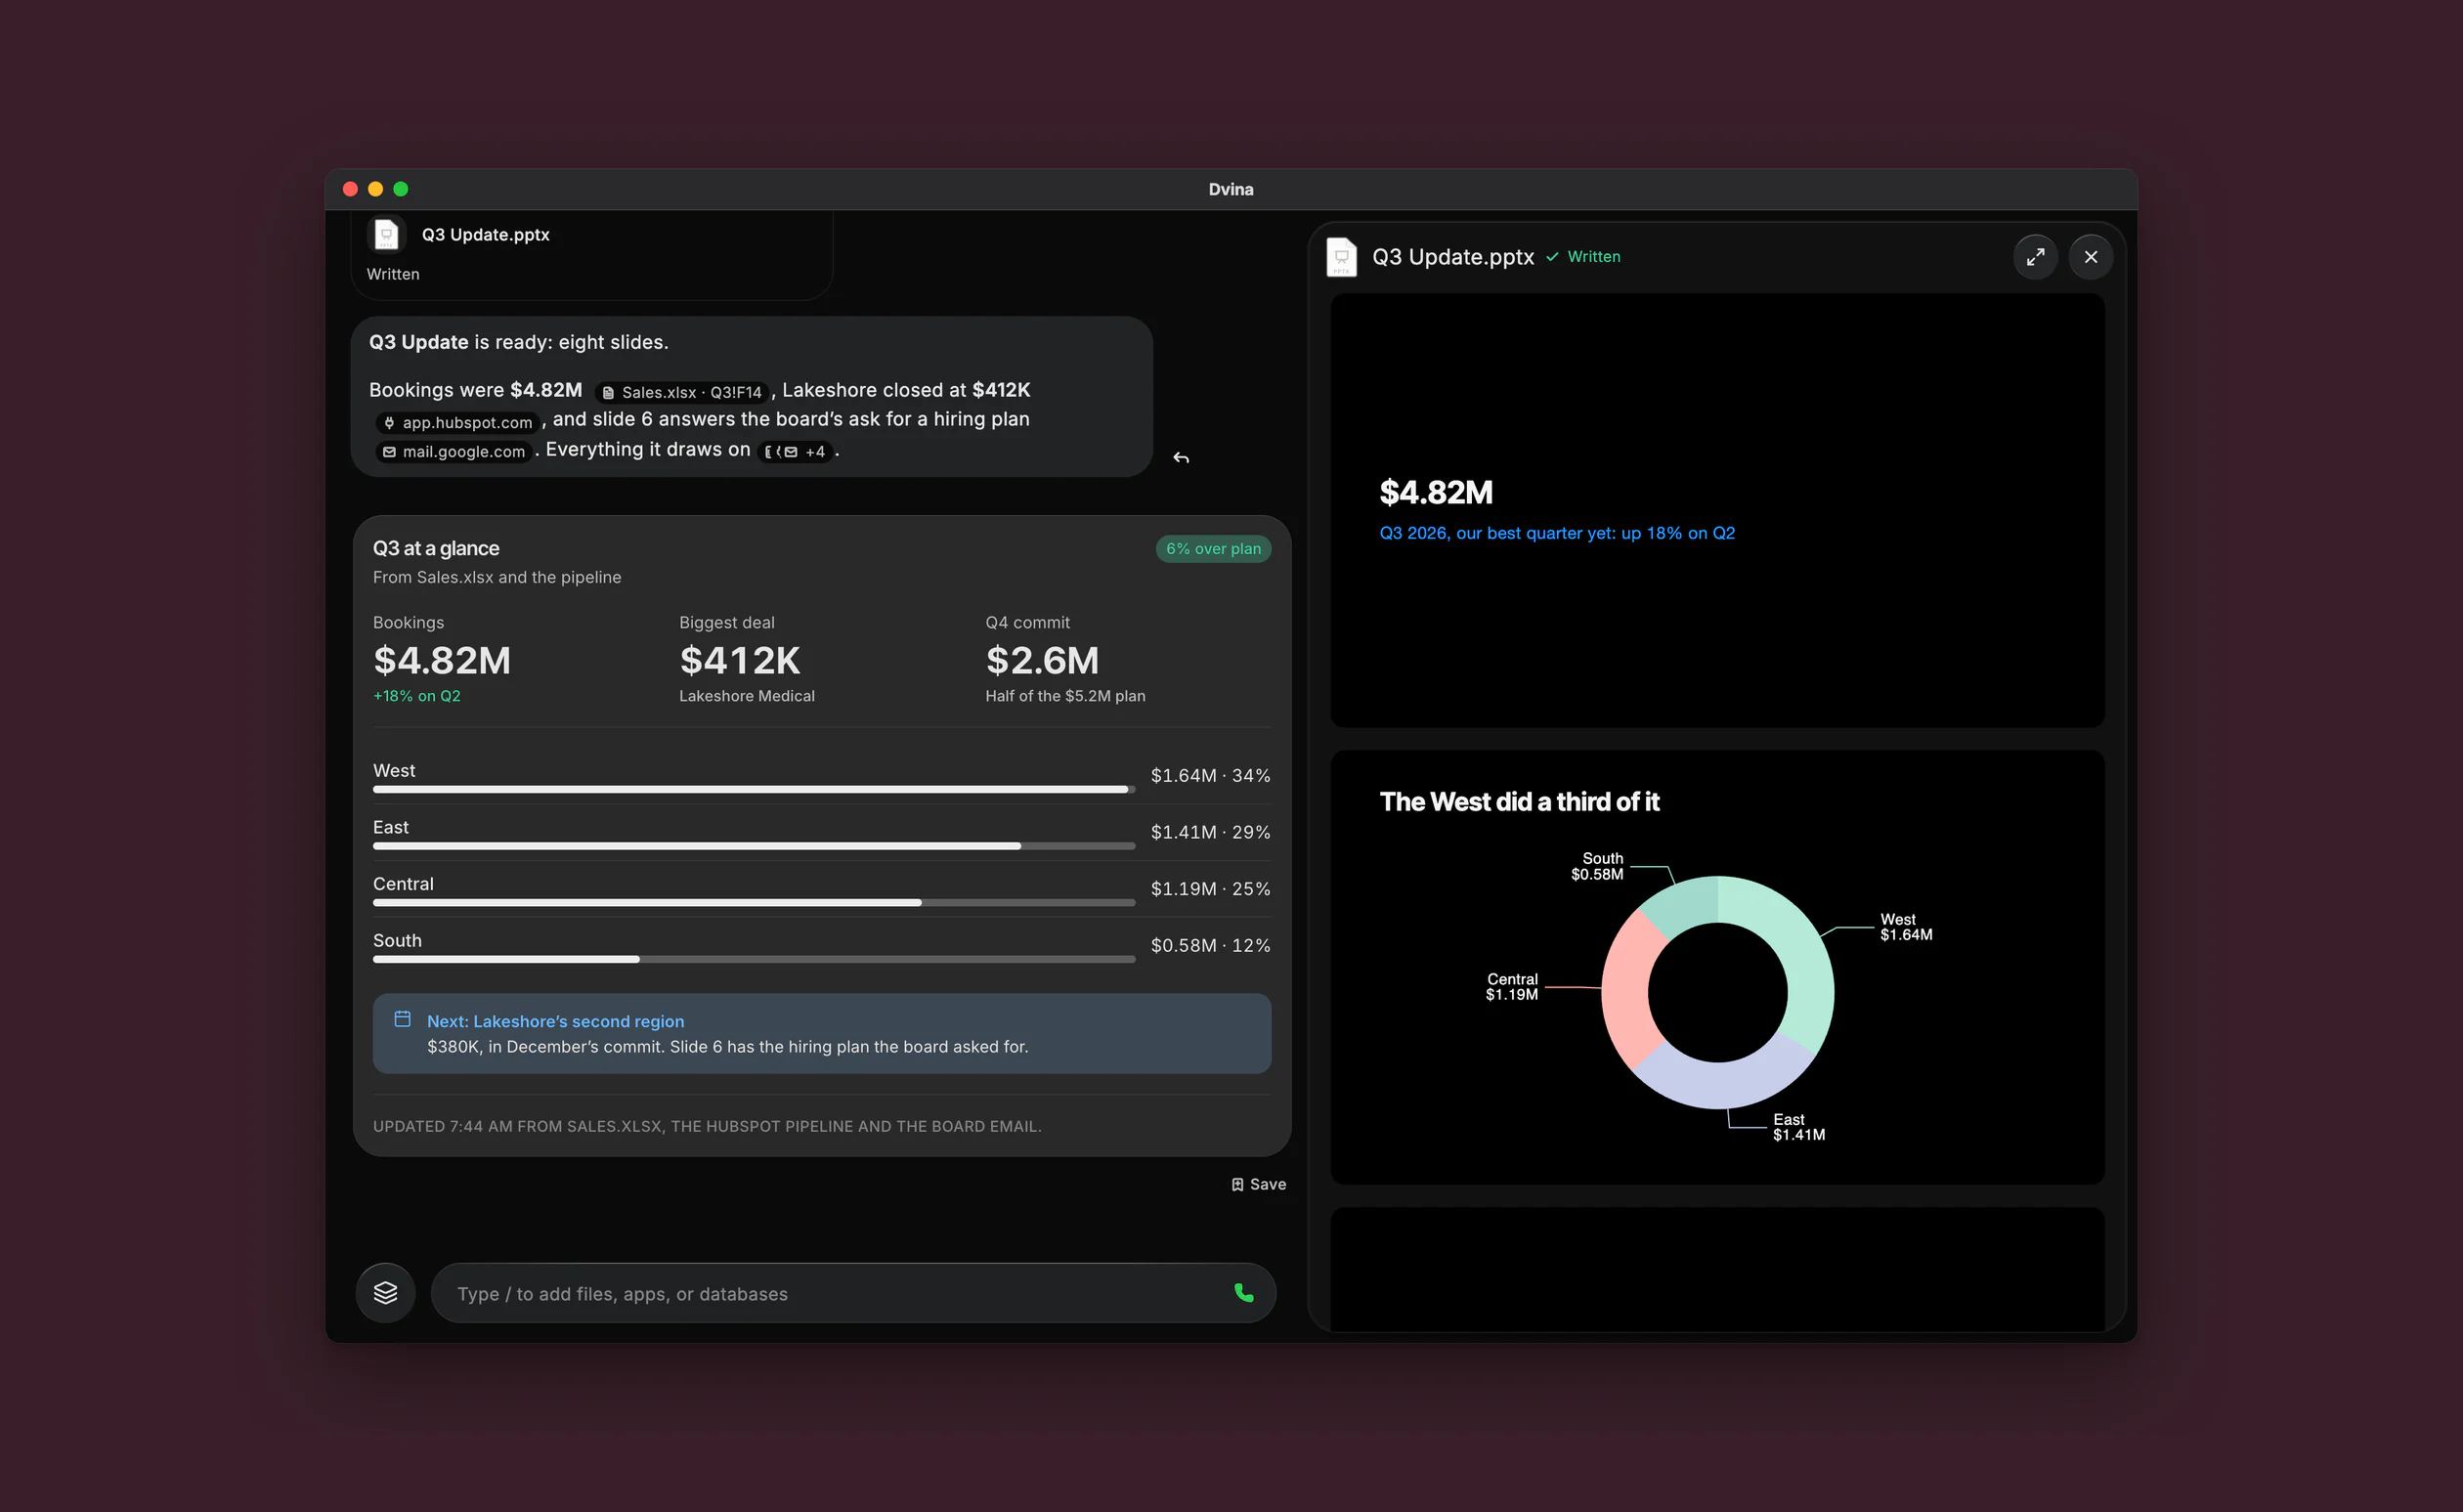The image size is (2463, 1512).
Task: Click the Central region progress bar
Action: [754, 903]
